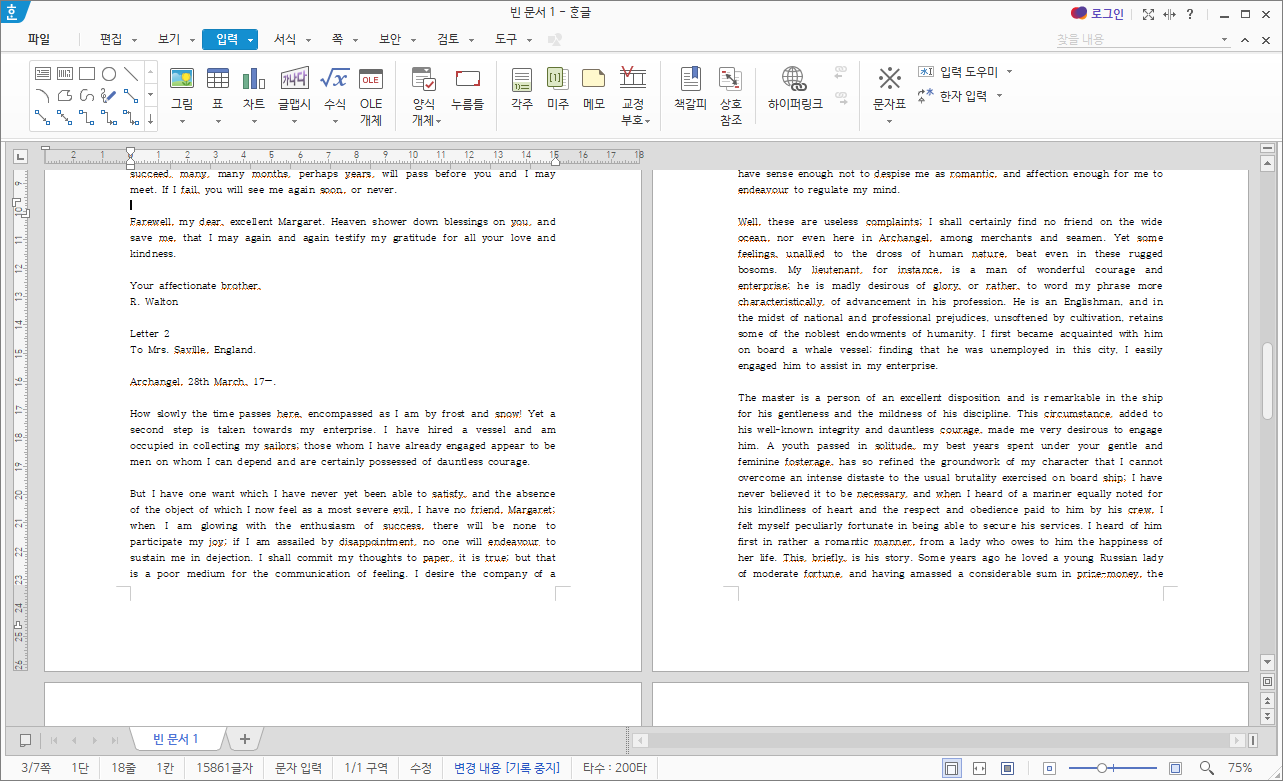Screen dimensions: 1283x781
Task: Click the 3/7쪽 page indicator
Action: coord(36,768)
